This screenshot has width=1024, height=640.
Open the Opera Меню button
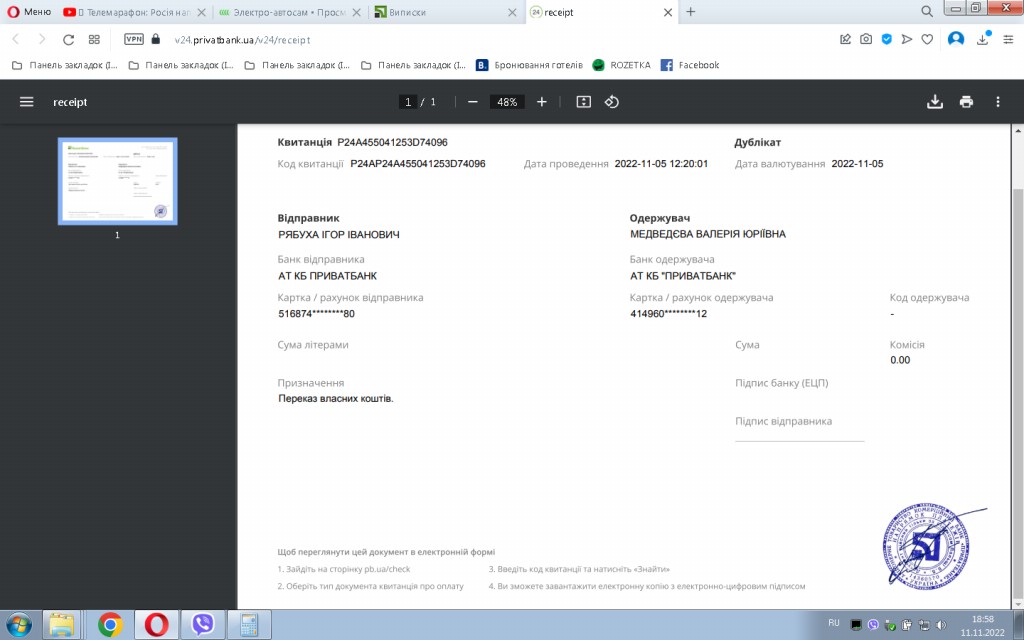pyautogui.click(x=28, y=12)
